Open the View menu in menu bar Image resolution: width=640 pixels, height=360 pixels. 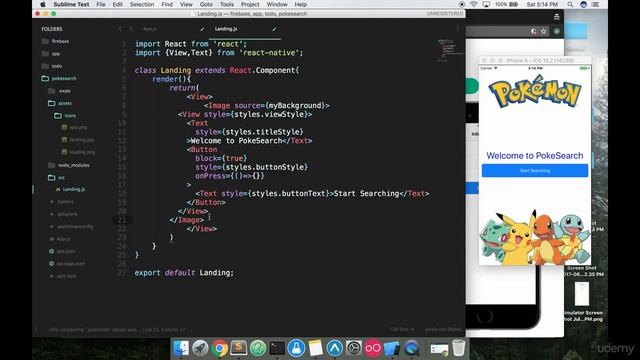click(x=186, y=4)
